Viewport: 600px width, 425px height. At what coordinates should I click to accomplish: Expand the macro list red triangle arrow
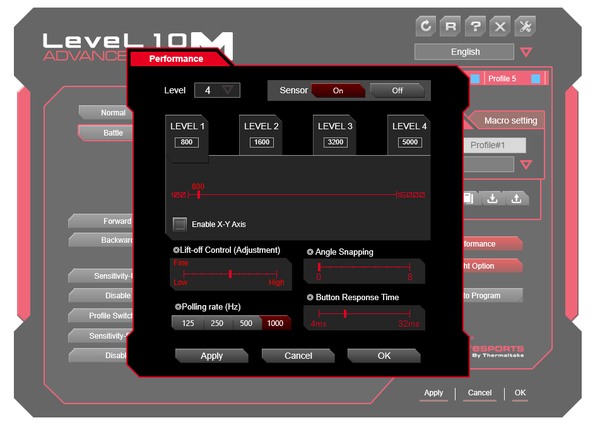[526, 164]
